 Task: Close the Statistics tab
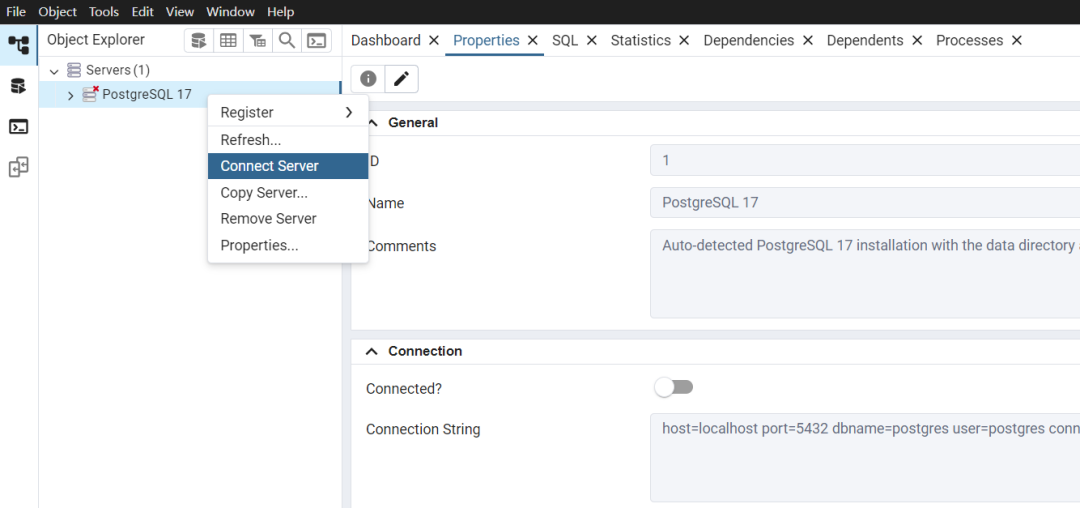pyautogui.click(x=684, y=41)
